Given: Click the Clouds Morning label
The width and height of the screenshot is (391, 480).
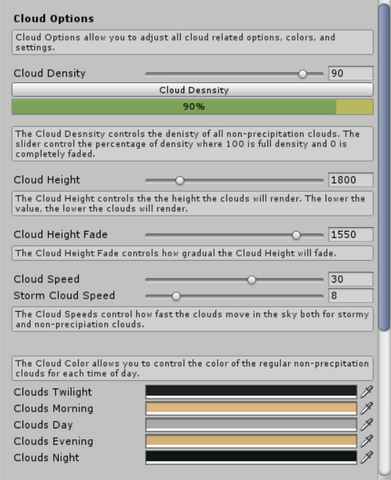Looking at the screenshot, I should pos(53,408).
